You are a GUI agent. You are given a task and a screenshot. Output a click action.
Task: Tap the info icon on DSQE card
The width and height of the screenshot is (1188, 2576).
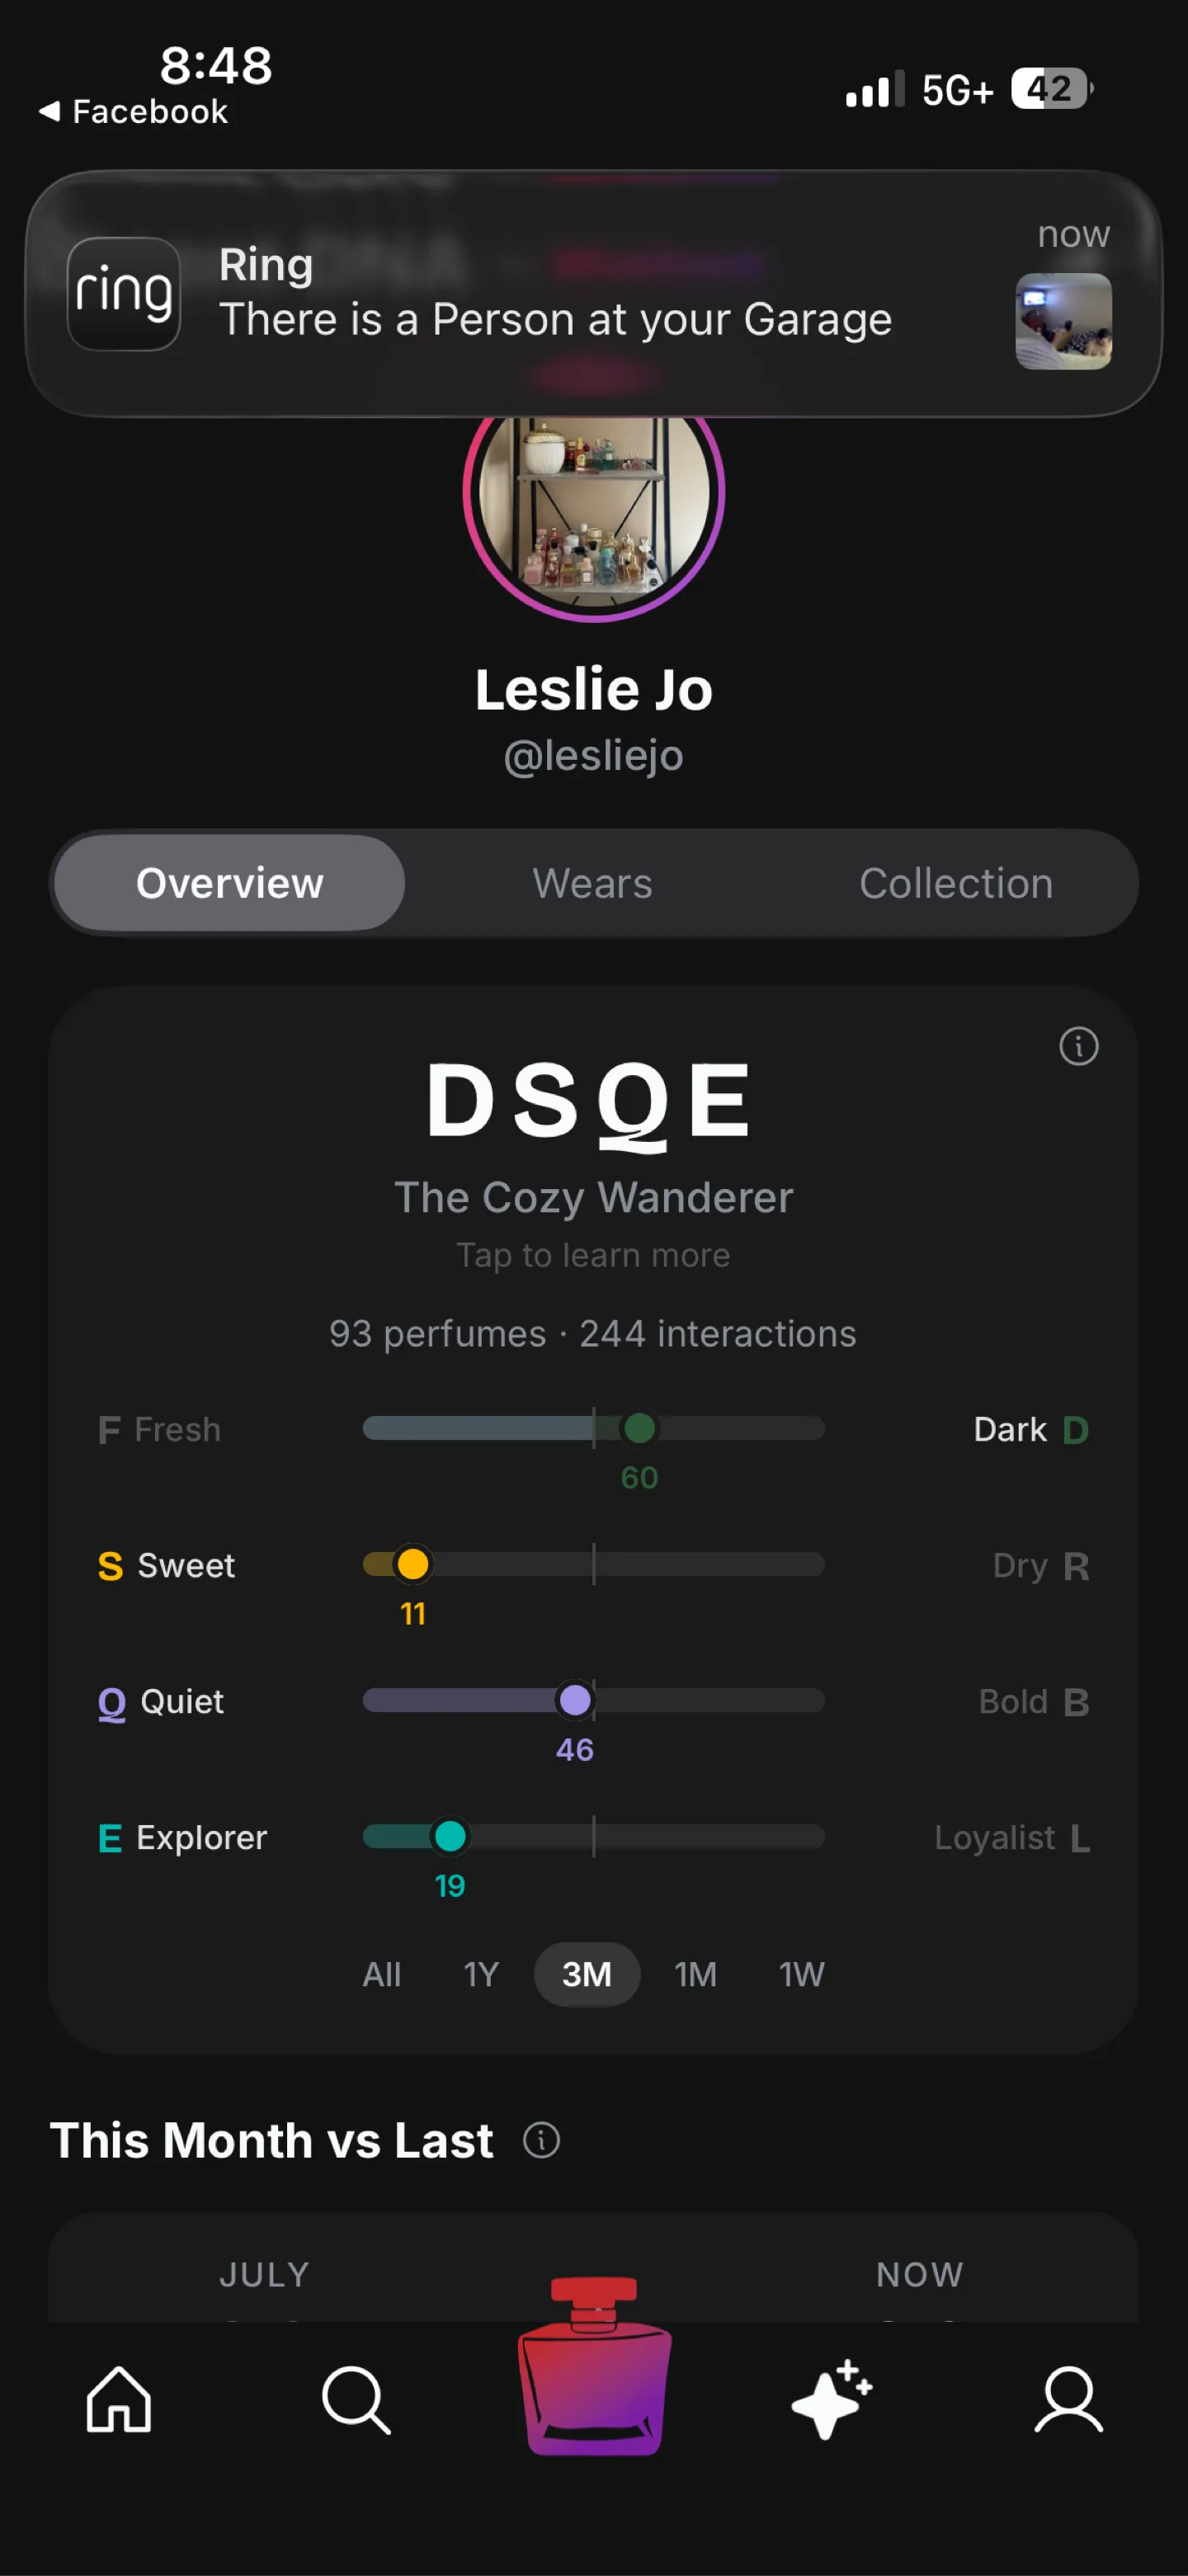(1078, 1046)
